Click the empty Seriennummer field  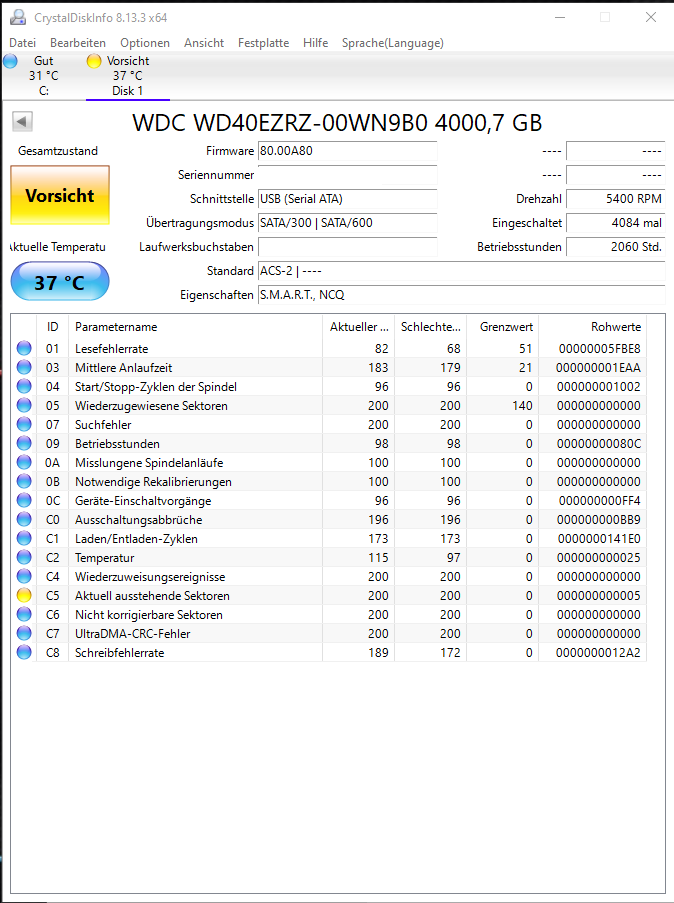click(347, 175)
